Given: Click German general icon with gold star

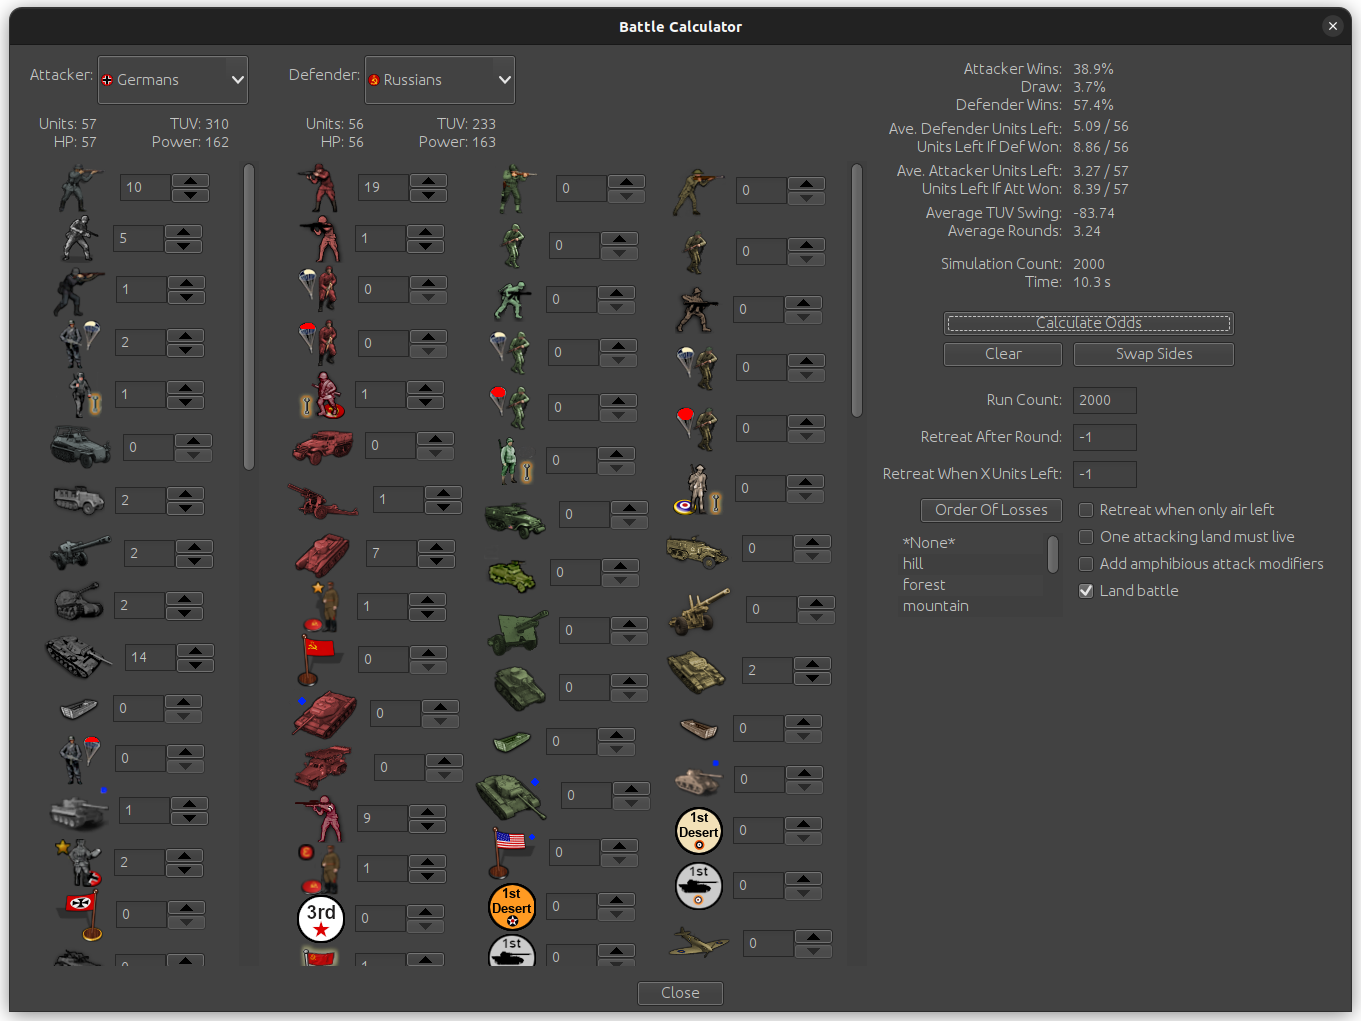Looking at the screenshot, I should coord(80,862).
